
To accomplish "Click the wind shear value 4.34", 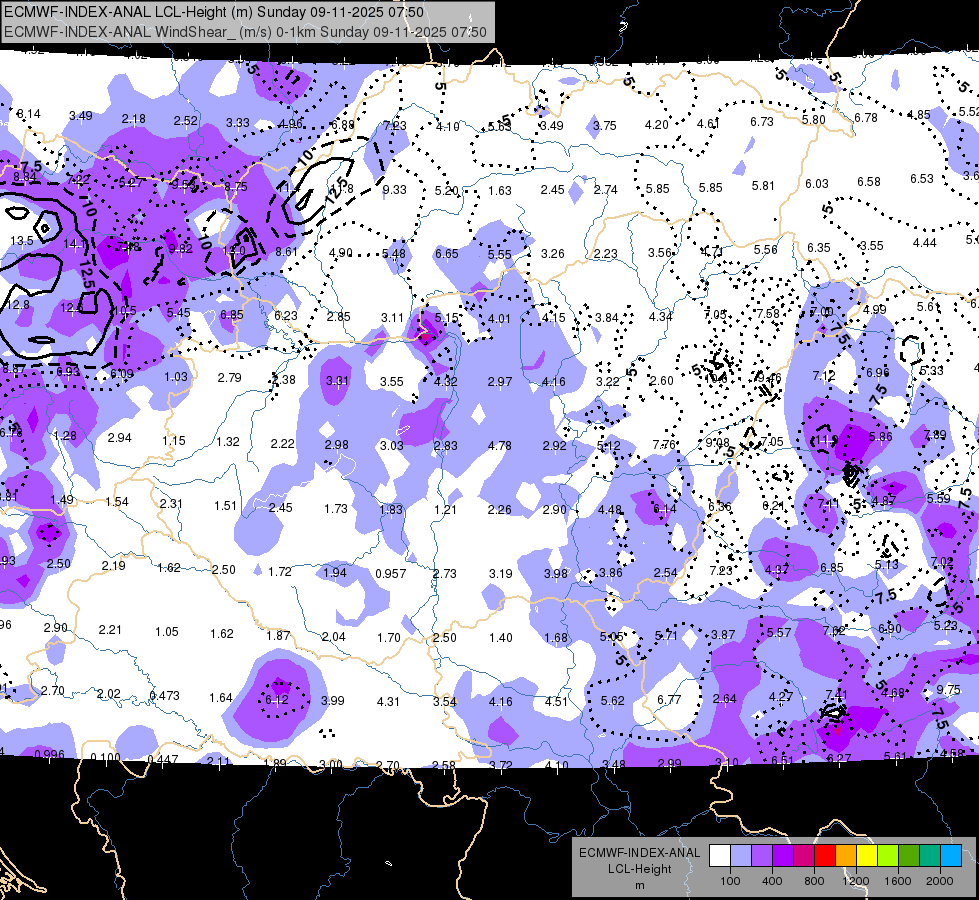I will [660, 316].
